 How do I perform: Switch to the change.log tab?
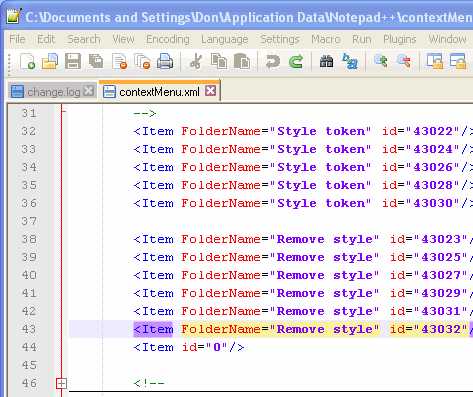(x=54, y=92)
